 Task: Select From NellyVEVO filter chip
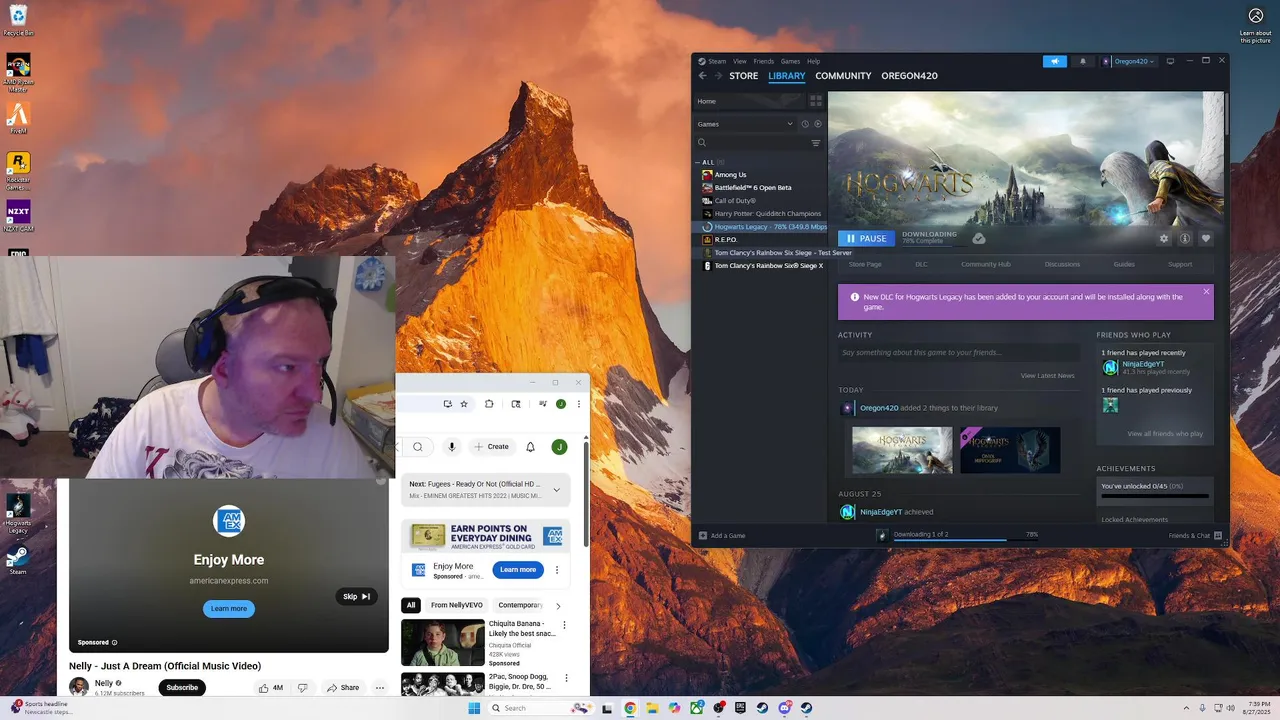click(x=457, y=605)
